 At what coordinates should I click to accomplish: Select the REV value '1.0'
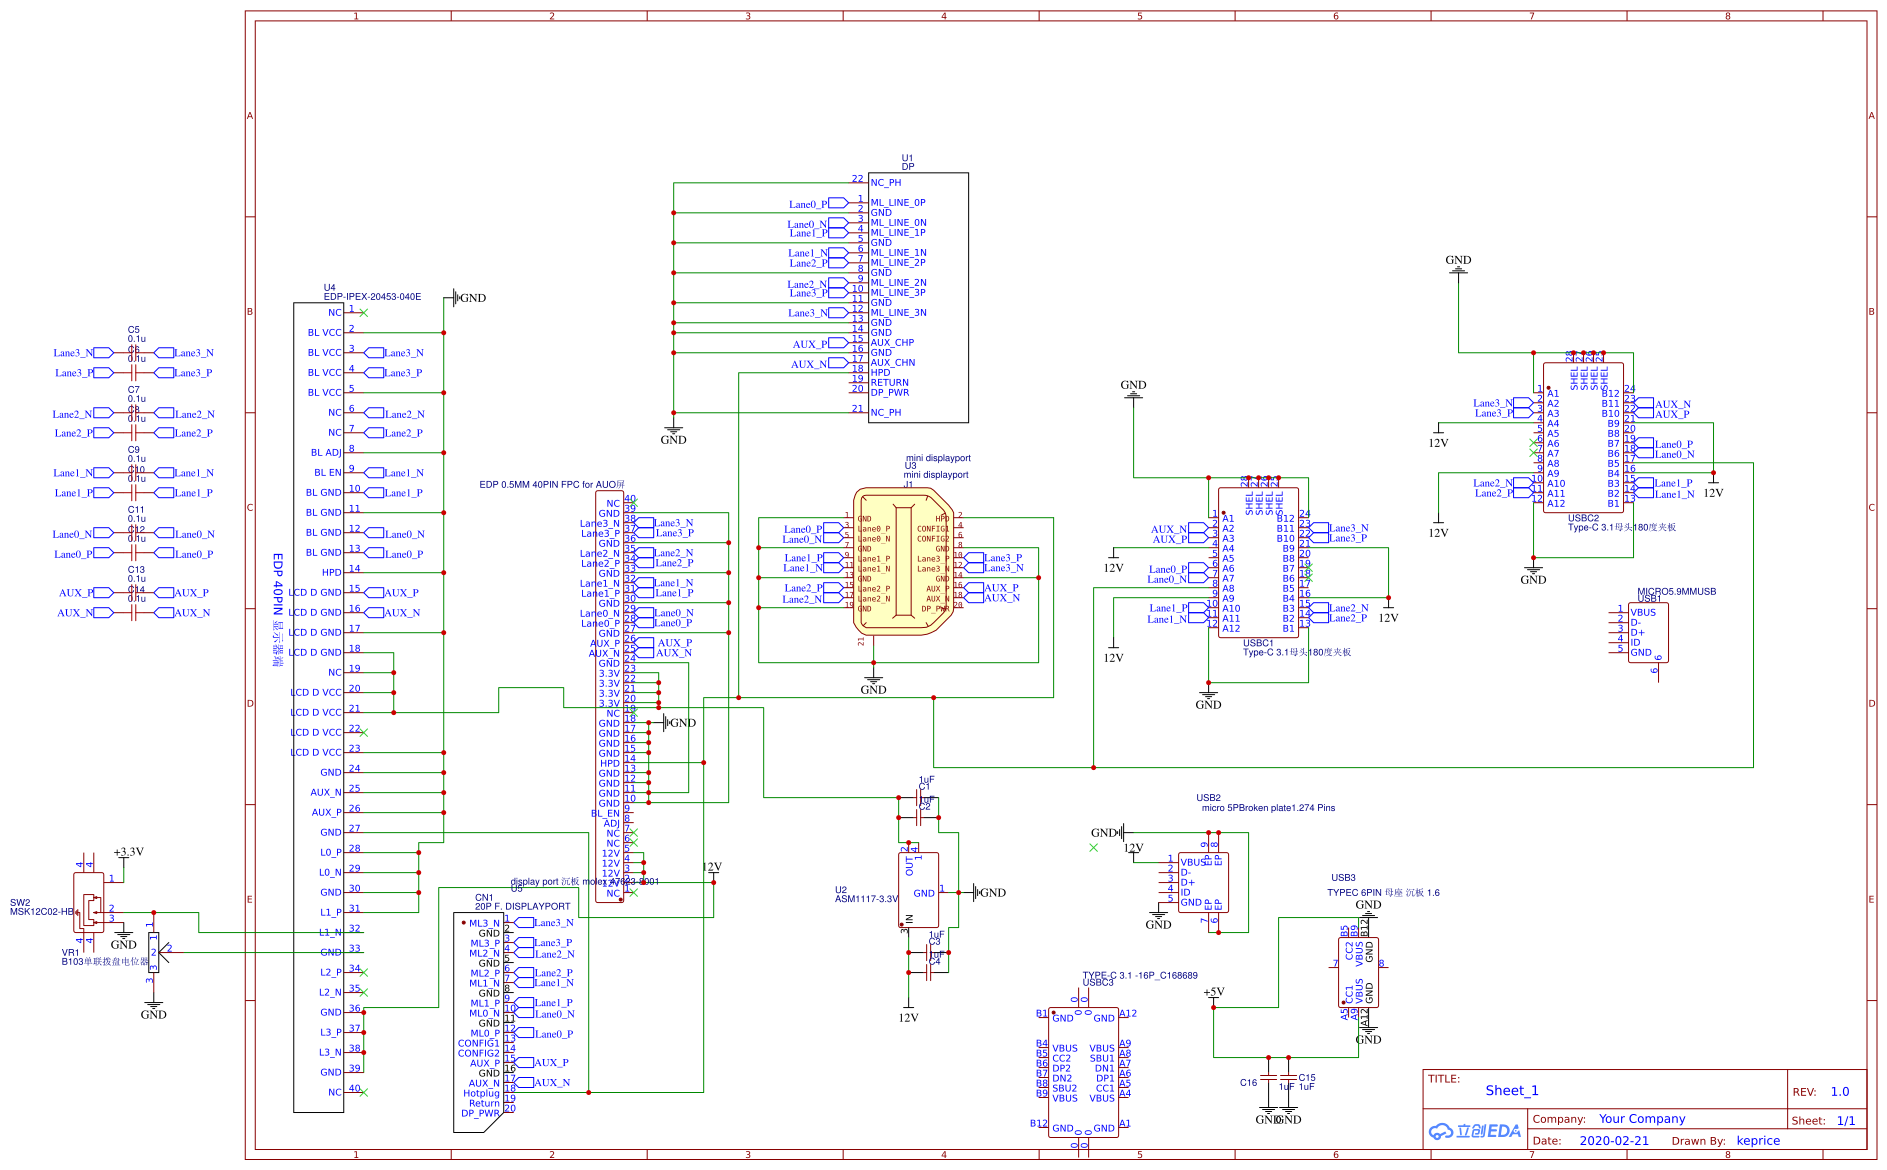coord(1840,1092)
